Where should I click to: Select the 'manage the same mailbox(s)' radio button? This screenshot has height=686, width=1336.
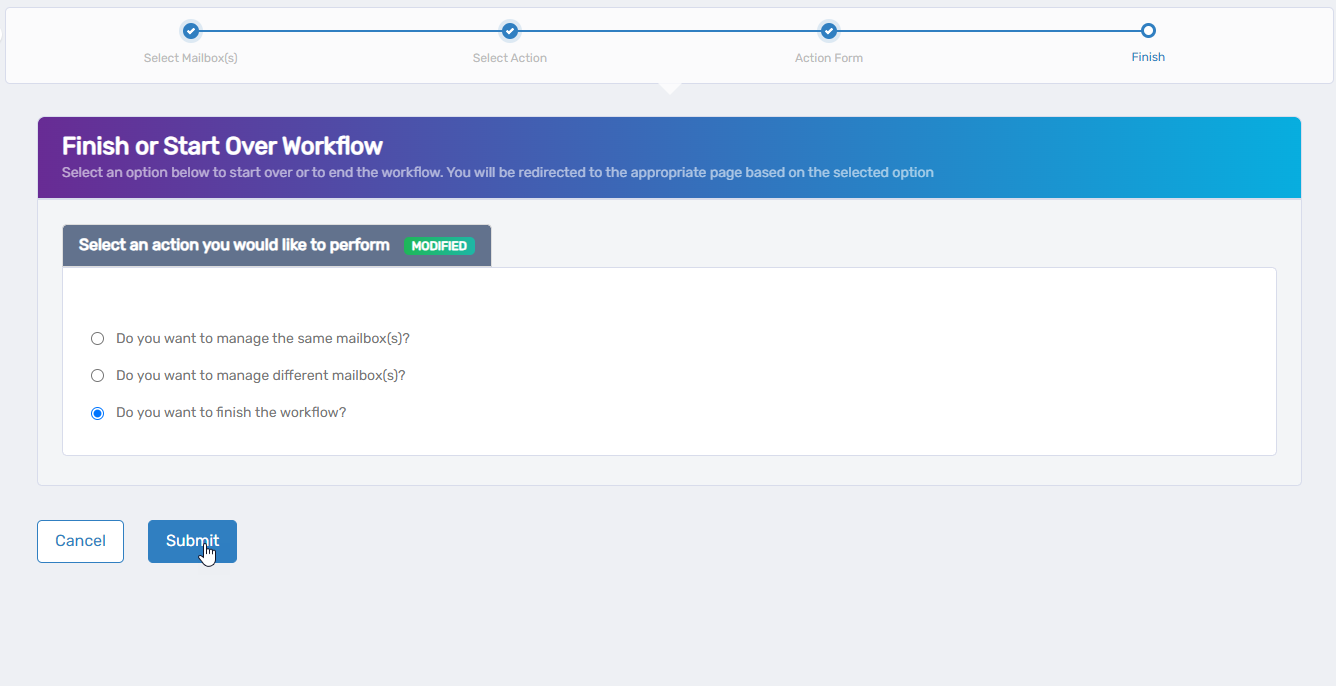point(97,339)
